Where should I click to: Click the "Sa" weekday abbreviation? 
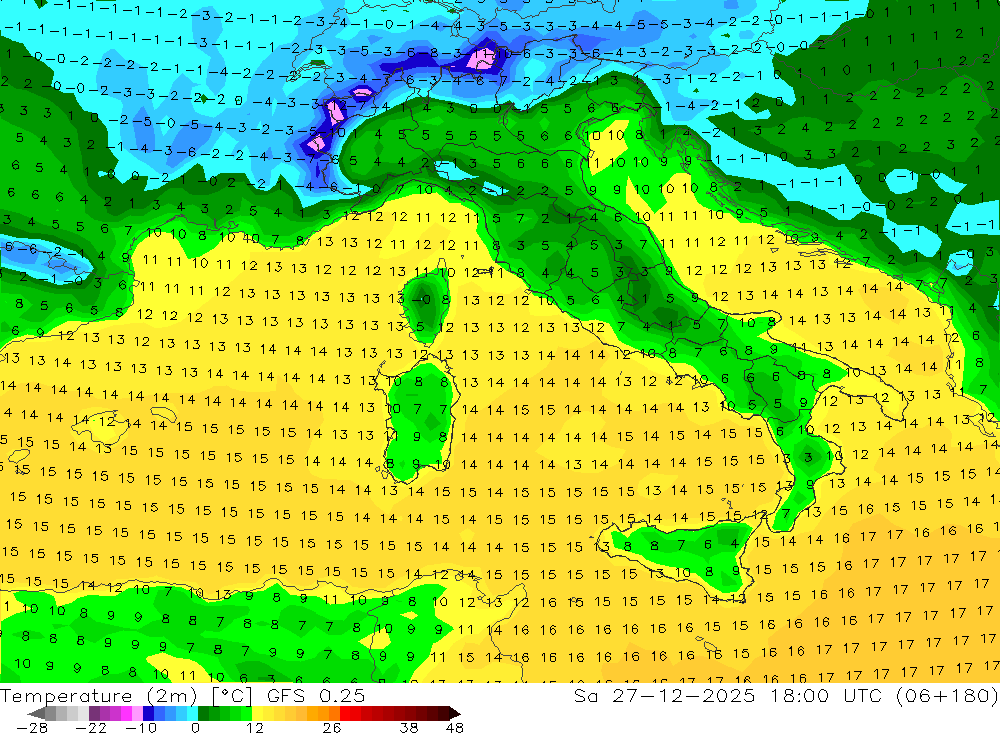585,695
